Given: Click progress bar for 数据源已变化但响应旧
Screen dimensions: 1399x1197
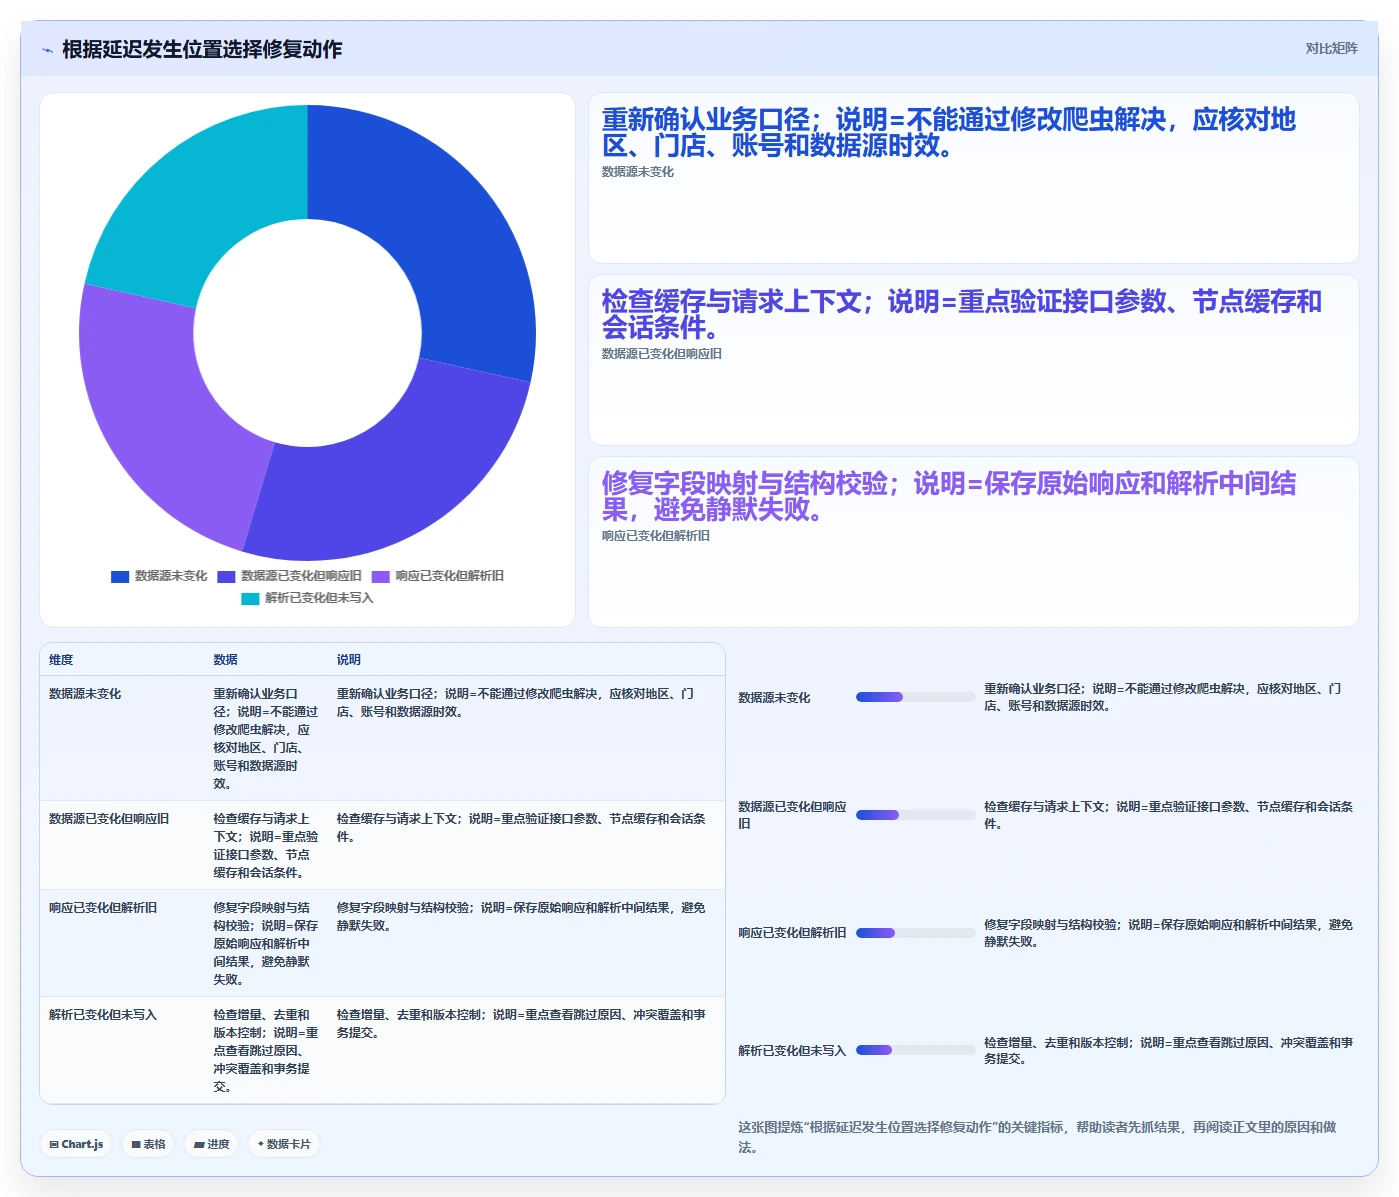Looking at the screenshot, I should coord(915,815).
